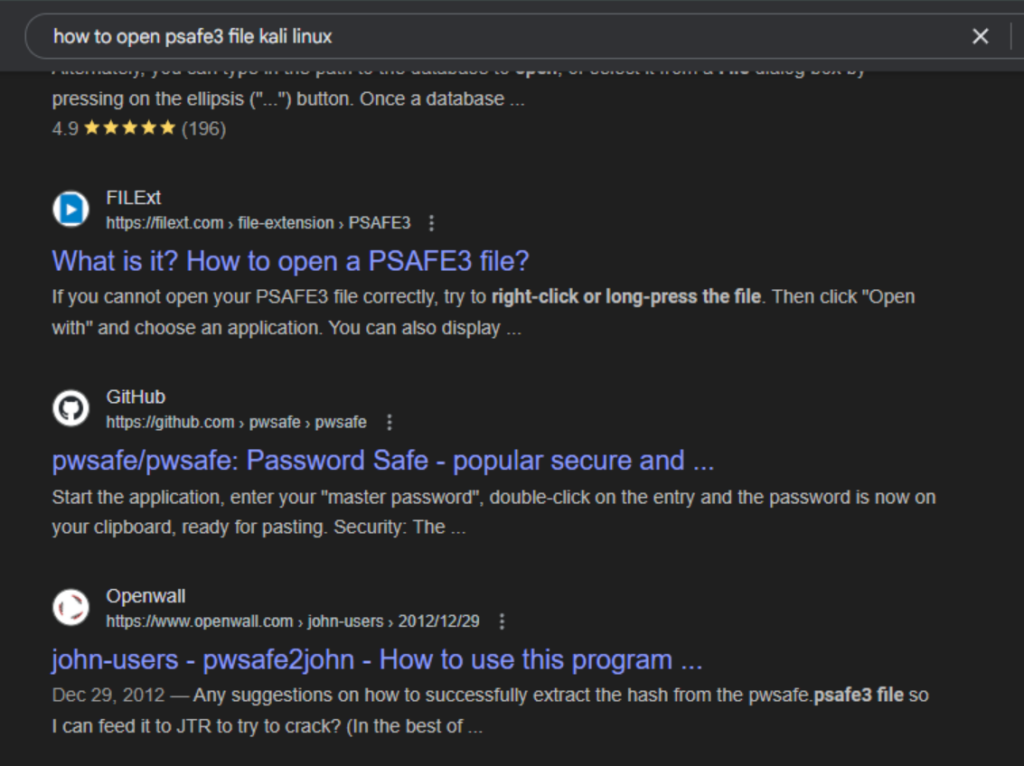Click the FILExt site favicon
Image resolution: width=1024 pixels, height=766 pixels.
71,209
